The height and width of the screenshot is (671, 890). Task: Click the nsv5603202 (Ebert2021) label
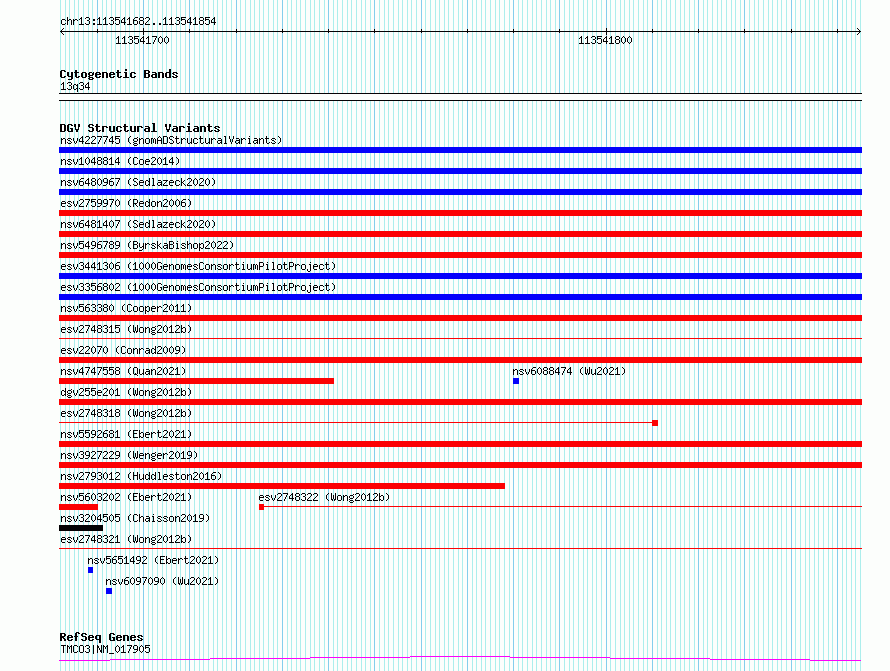tap(126, 497)
